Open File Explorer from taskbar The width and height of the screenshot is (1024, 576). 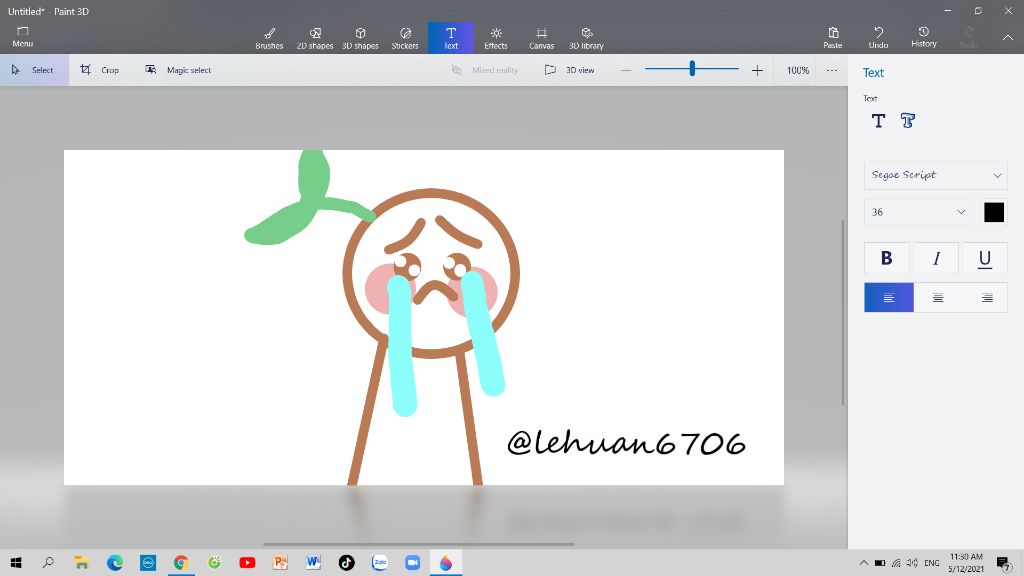tap(81, 562)
